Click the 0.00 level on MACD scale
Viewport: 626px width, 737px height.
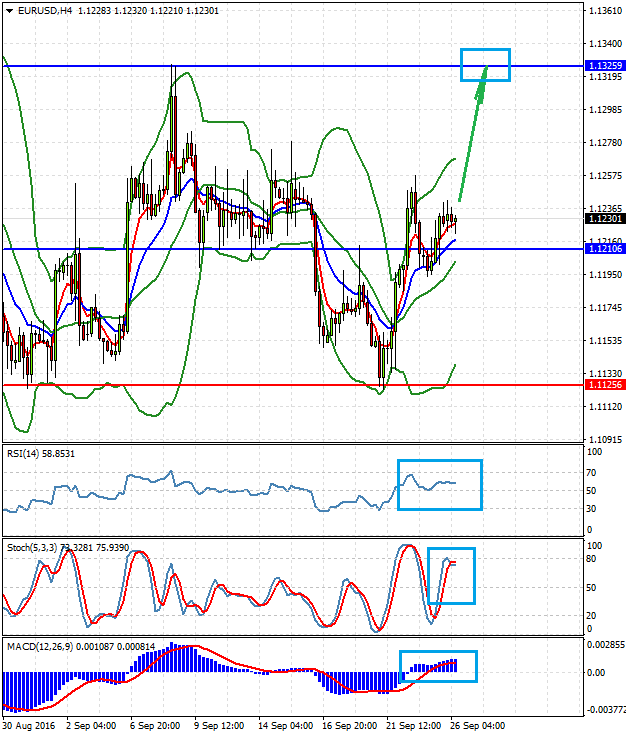pos(596,672)
